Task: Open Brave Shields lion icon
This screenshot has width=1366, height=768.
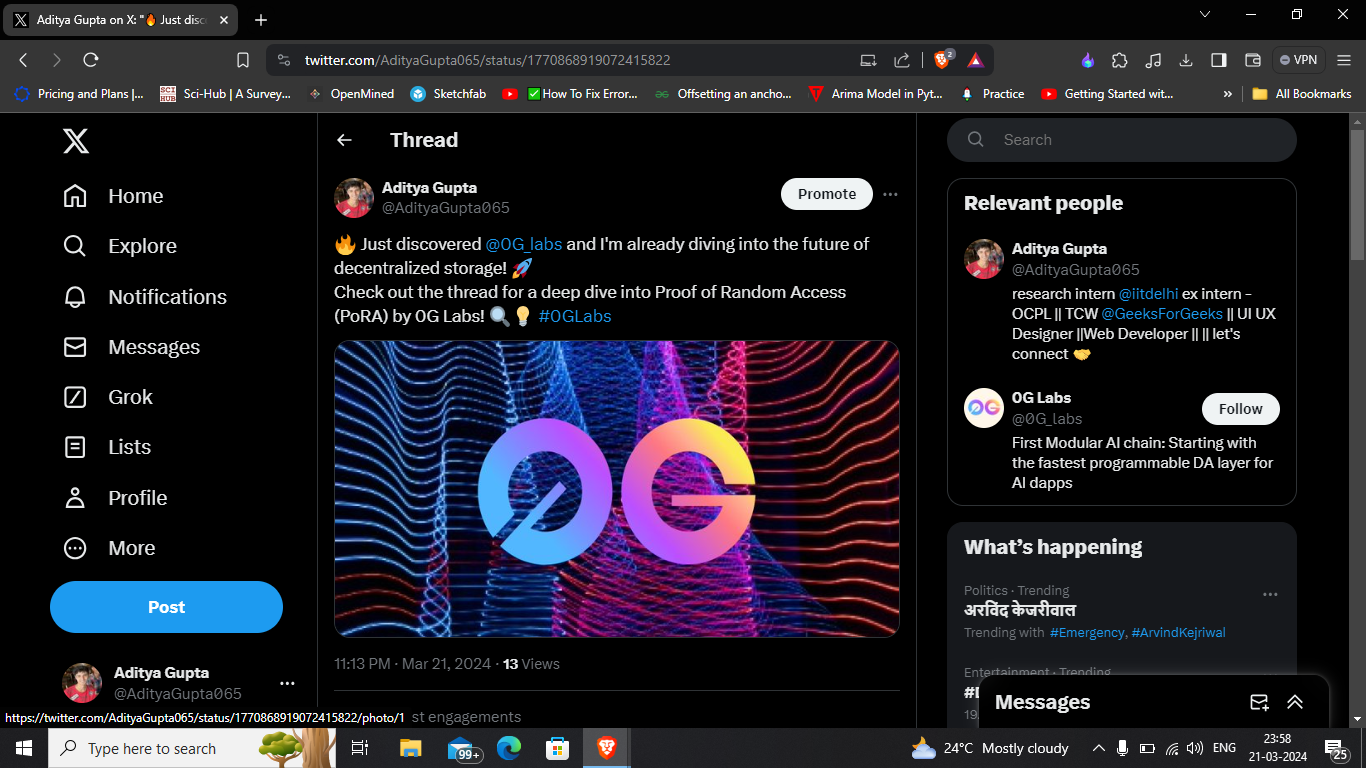Action: point(942,60)
